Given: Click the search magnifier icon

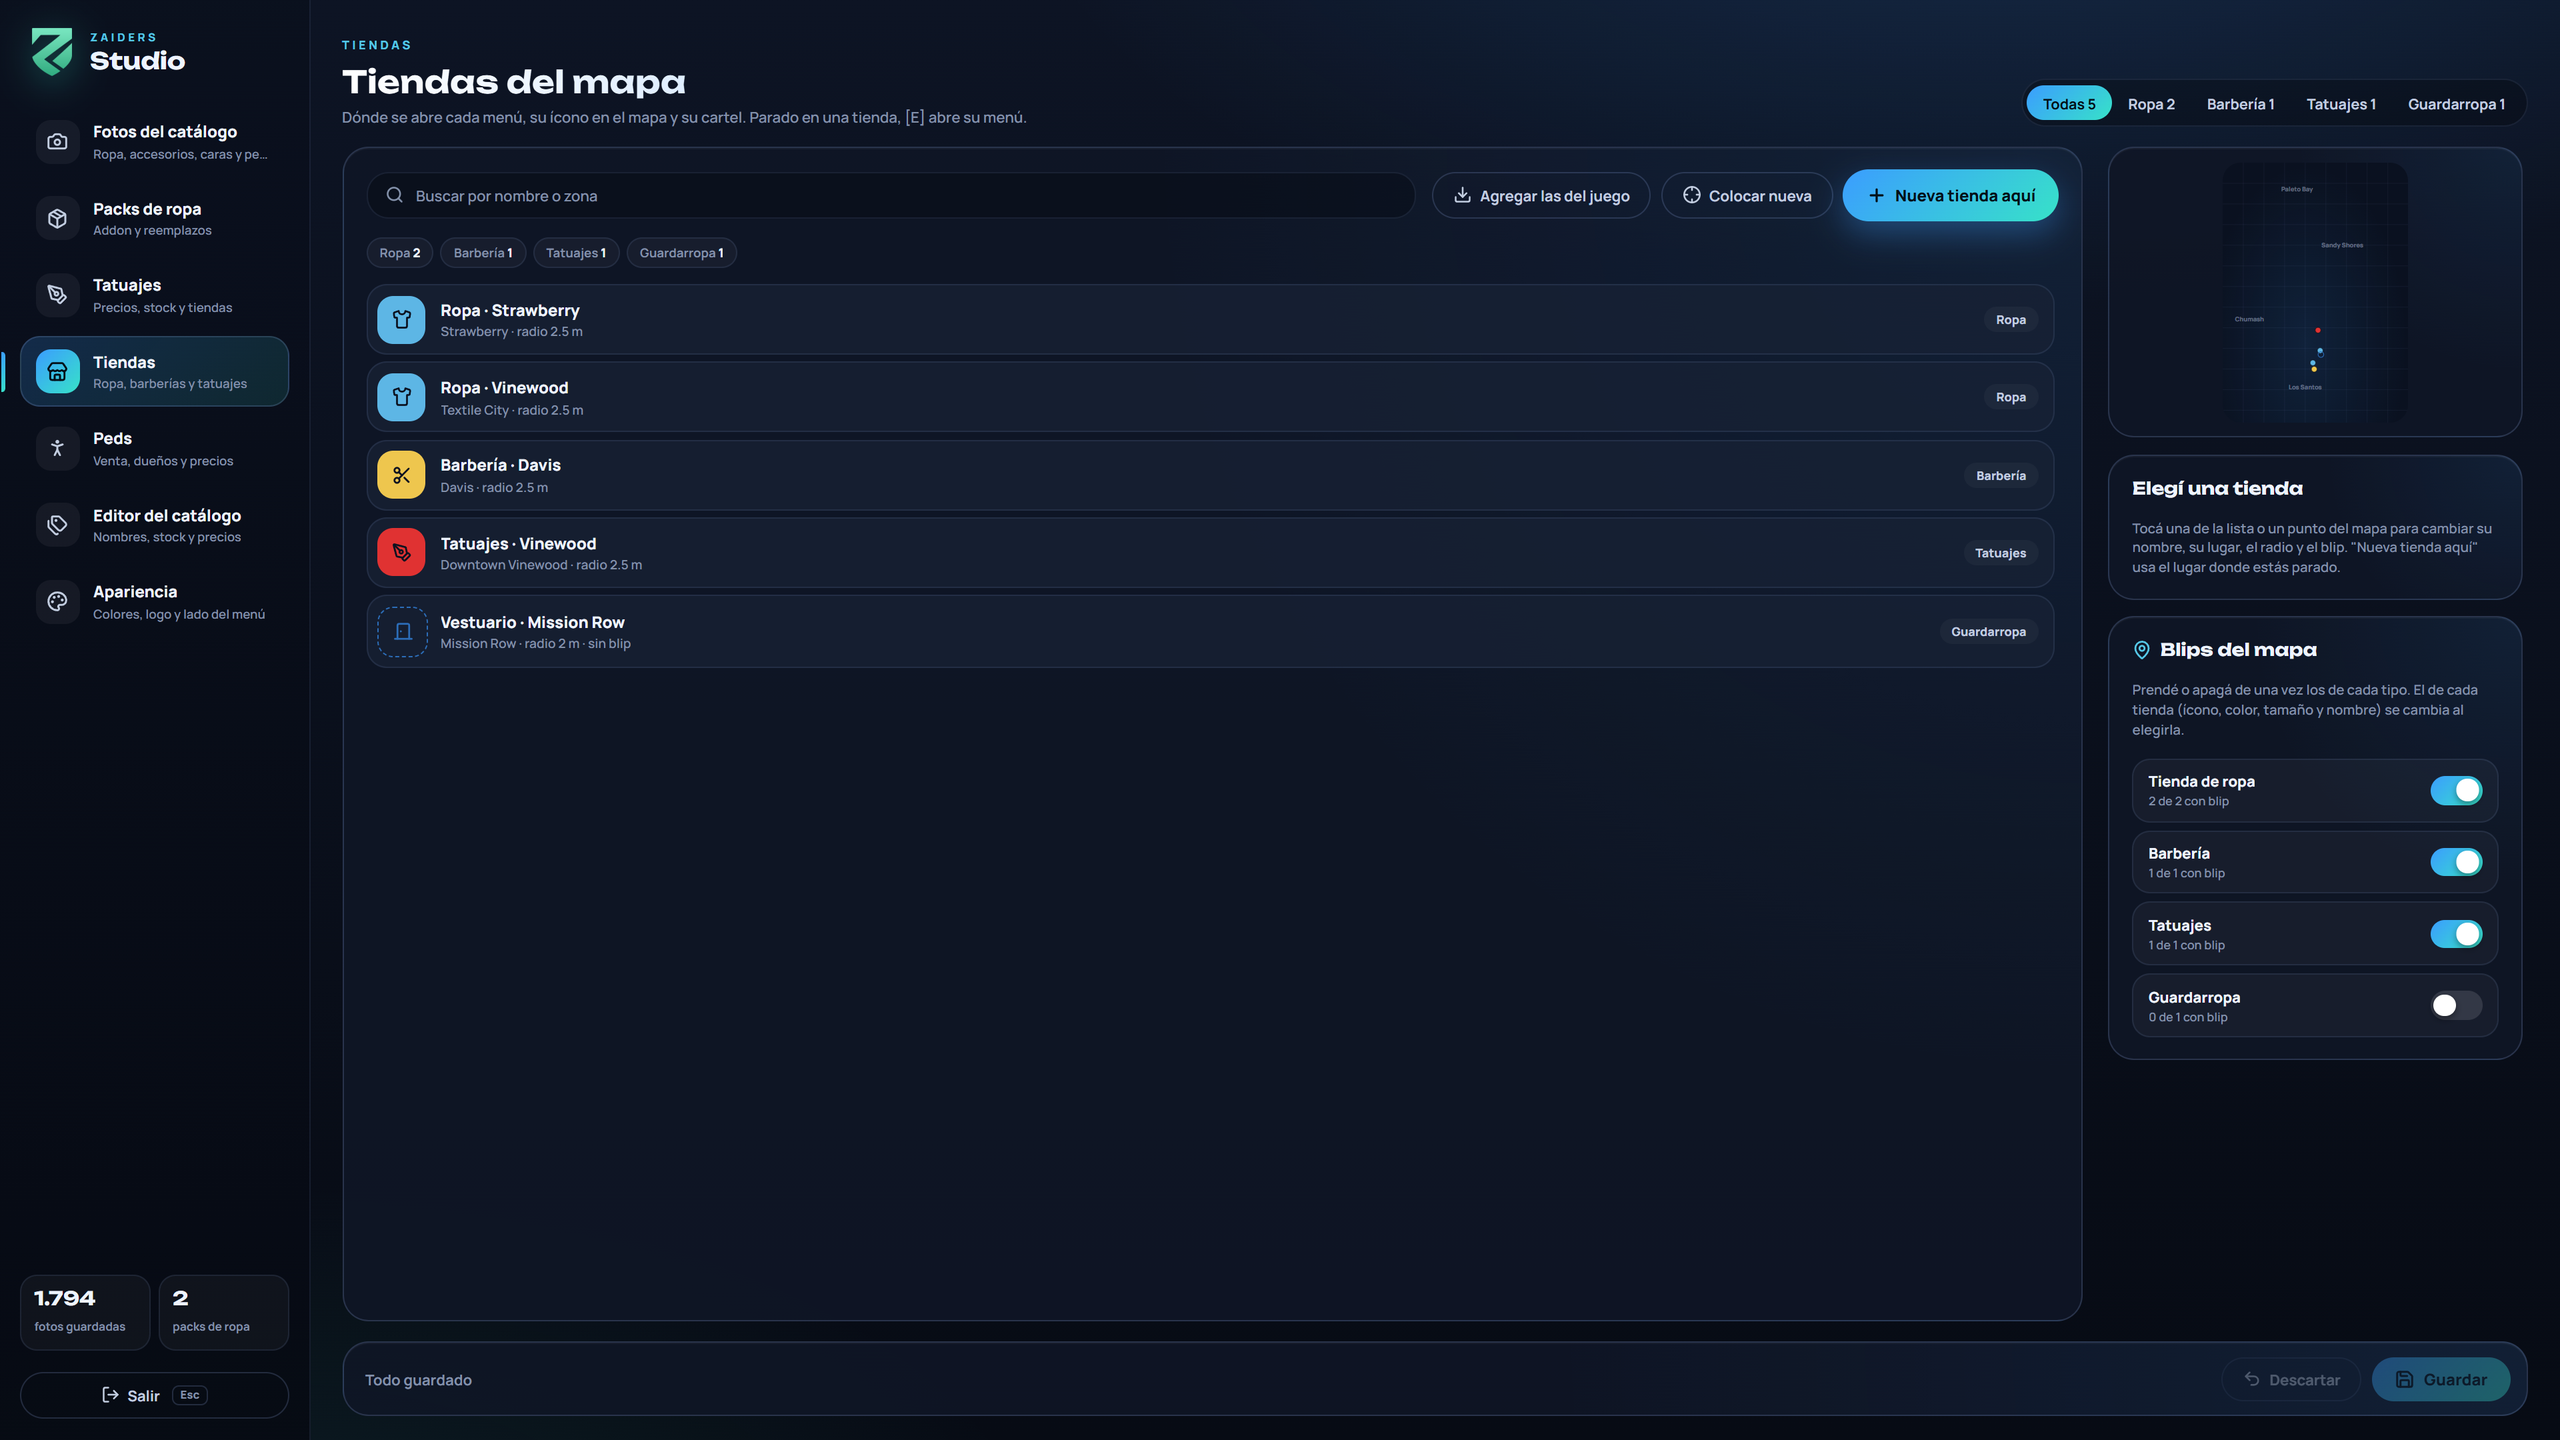Looking at the screenshot, I should point(395,195).
